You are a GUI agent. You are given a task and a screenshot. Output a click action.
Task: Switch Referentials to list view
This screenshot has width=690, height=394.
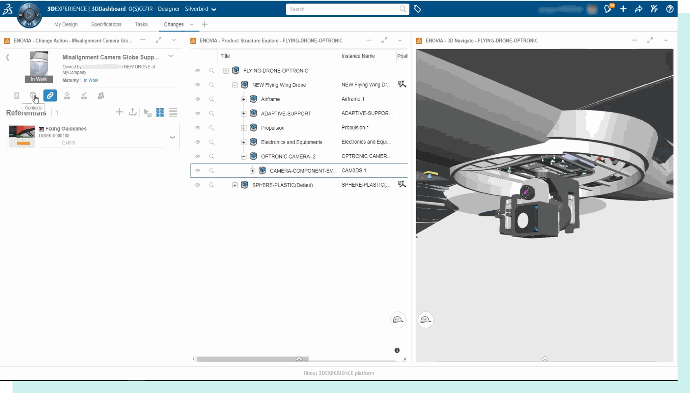173,112
